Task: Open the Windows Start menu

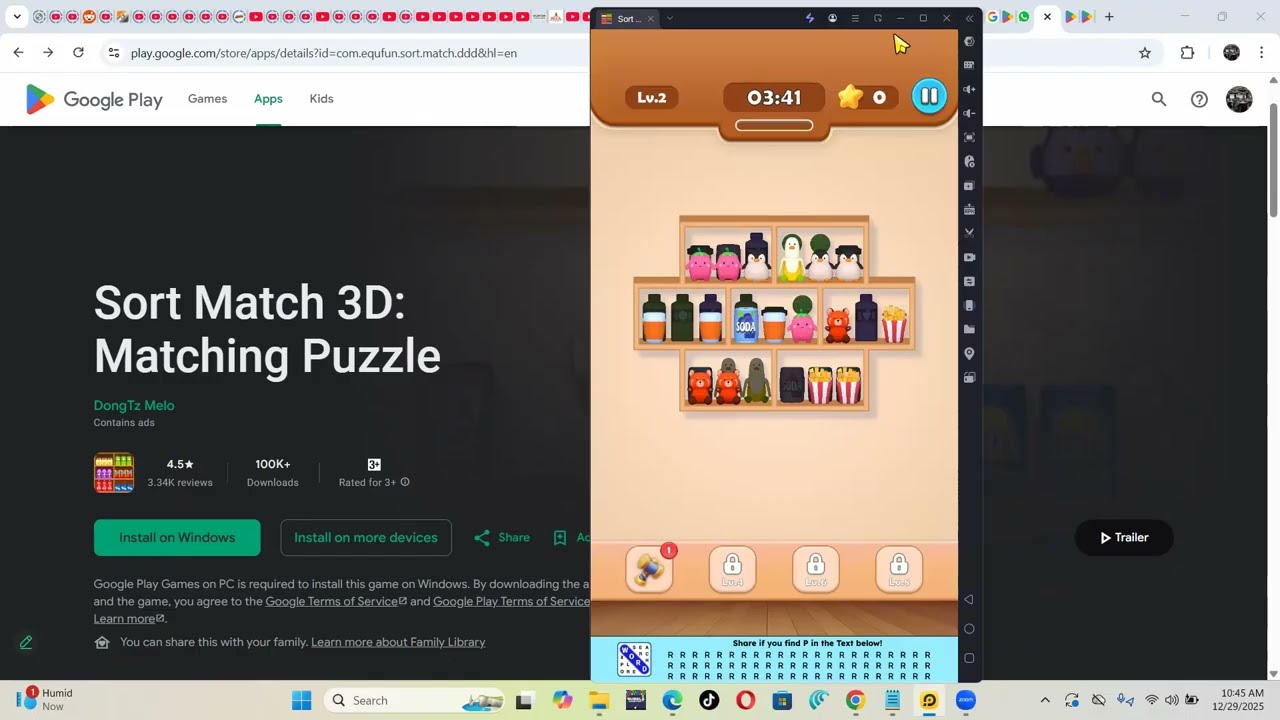Action: 301,700
